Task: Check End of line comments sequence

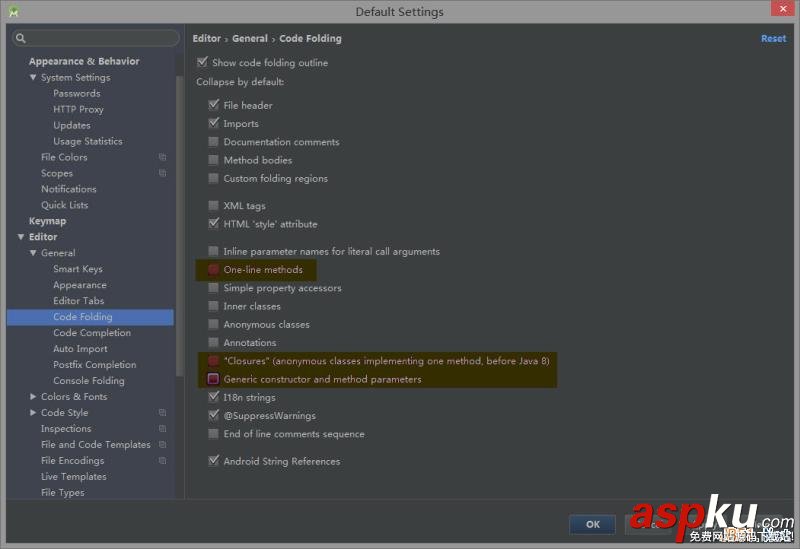Action: [x=213, y=434]
